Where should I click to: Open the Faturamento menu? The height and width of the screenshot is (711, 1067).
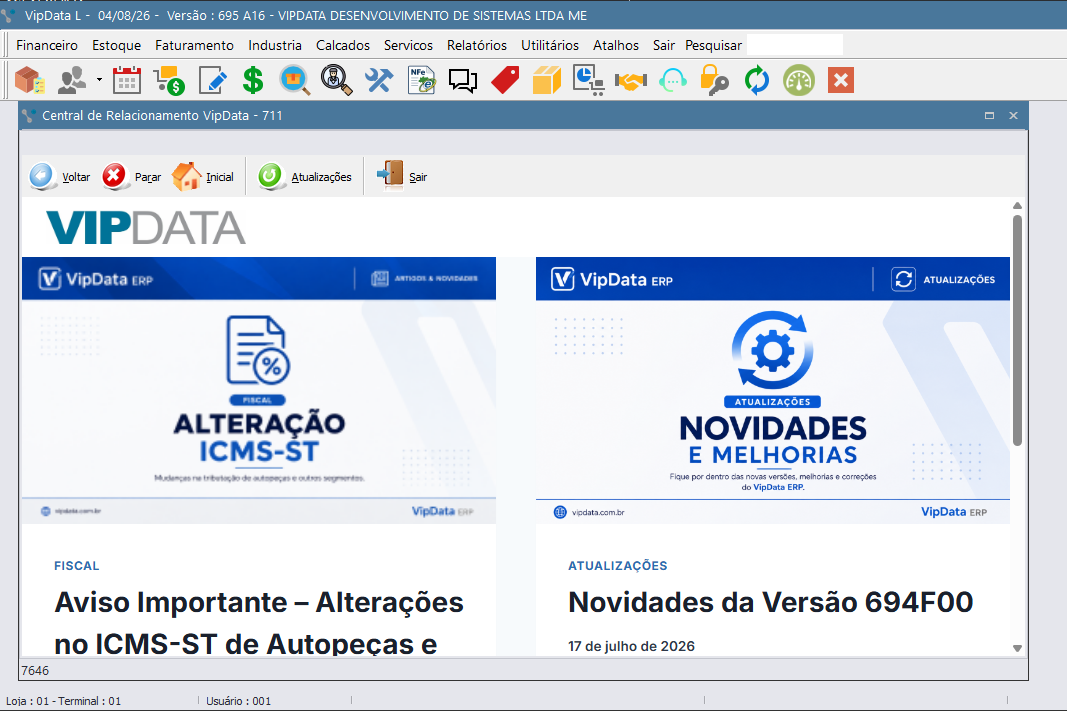click(x=194, y=45)
